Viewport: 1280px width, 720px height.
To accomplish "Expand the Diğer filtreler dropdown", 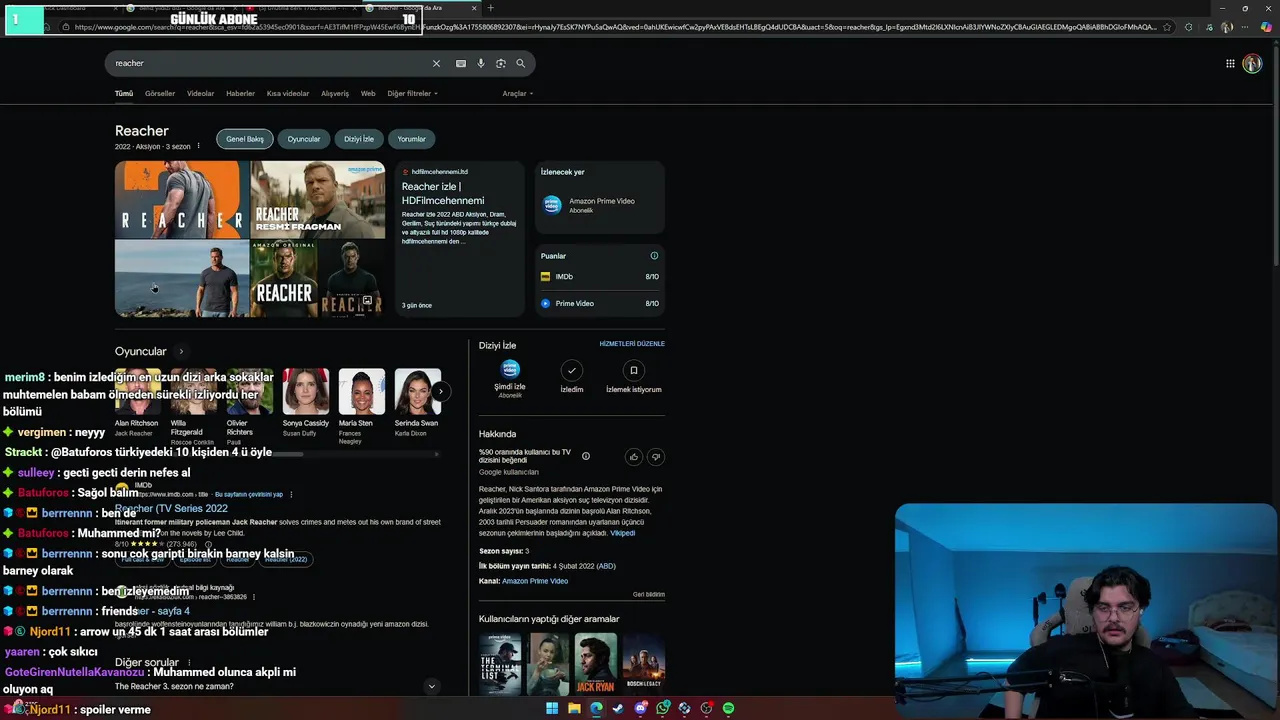I will click(x=412, y=93).
